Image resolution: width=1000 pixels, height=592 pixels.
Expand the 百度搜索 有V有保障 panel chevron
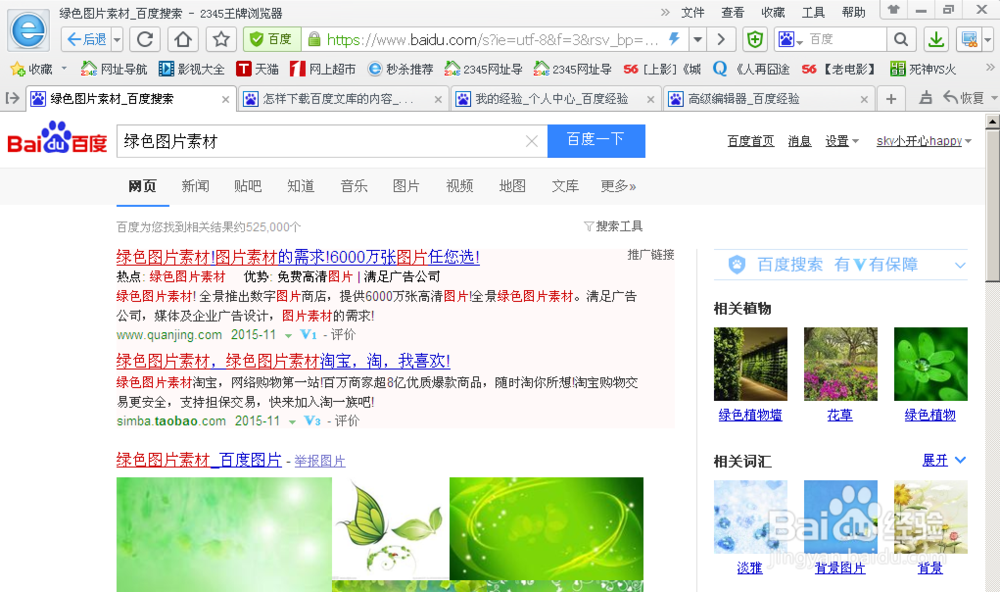960,265
